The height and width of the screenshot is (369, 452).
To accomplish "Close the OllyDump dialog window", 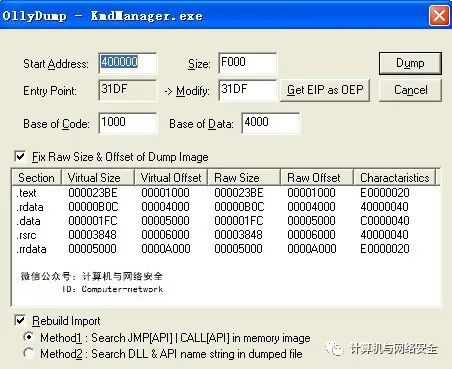I will pos(439,15).
